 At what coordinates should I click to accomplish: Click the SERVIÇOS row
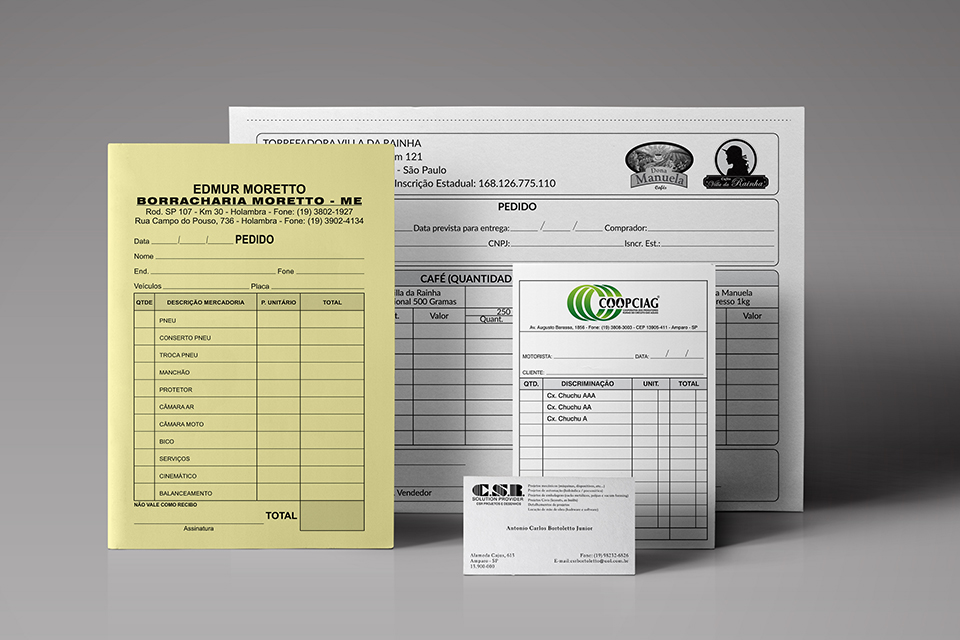[x=249, y=458]
